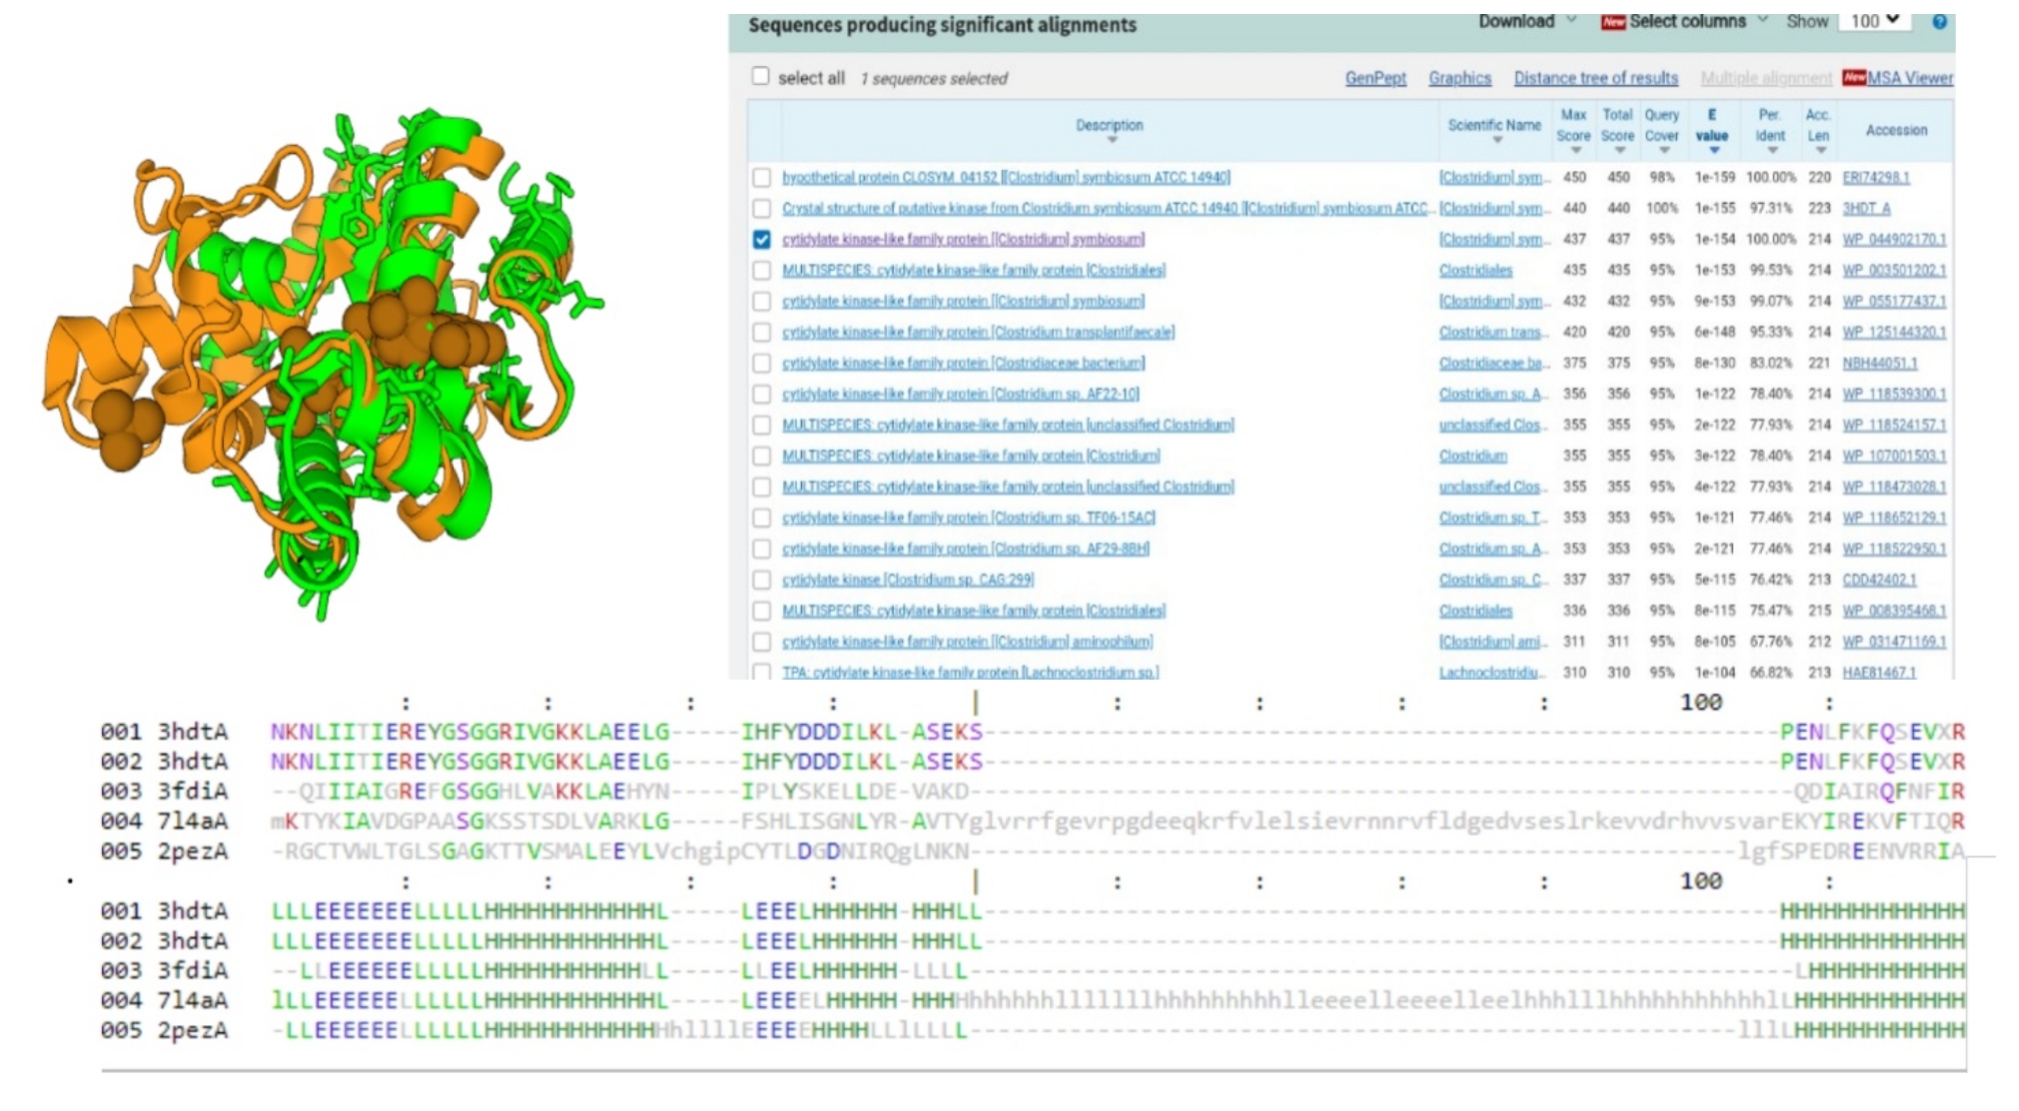Tick checkbox for hypothetical protein CLOSYM_04152
Viewport: 2019px width, 1111px height.
tap(762, 177)
